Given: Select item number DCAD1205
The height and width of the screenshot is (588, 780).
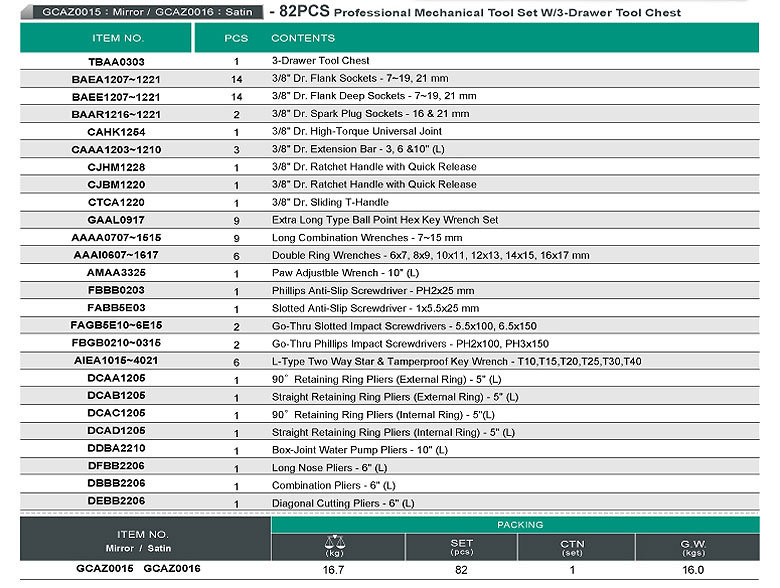Looking at the screenshot, I should pyautogui.click(x=116, y=430).
